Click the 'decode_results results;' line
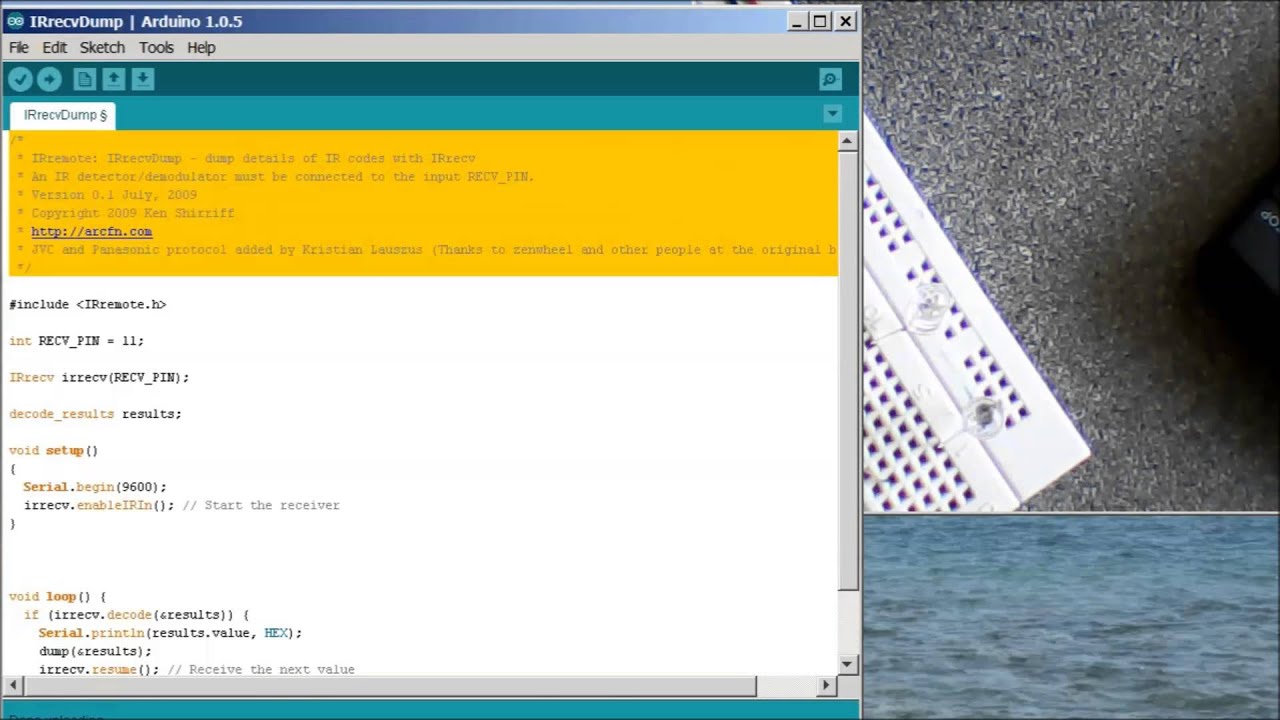The width and height of the screenshot is (1280, 720). pos(95,414)
